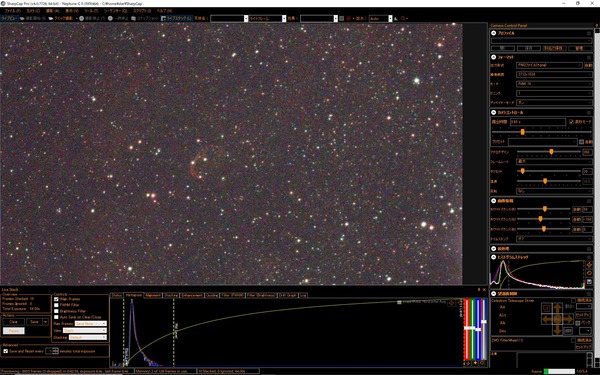Switch to the Log tab
600x375 pixels.
(x=303, y=295)
